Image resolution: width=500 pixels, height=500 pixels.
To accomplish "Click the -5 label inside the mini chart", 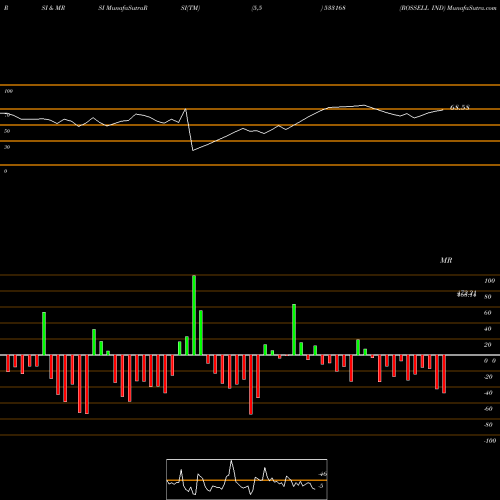I will (321, 486).
